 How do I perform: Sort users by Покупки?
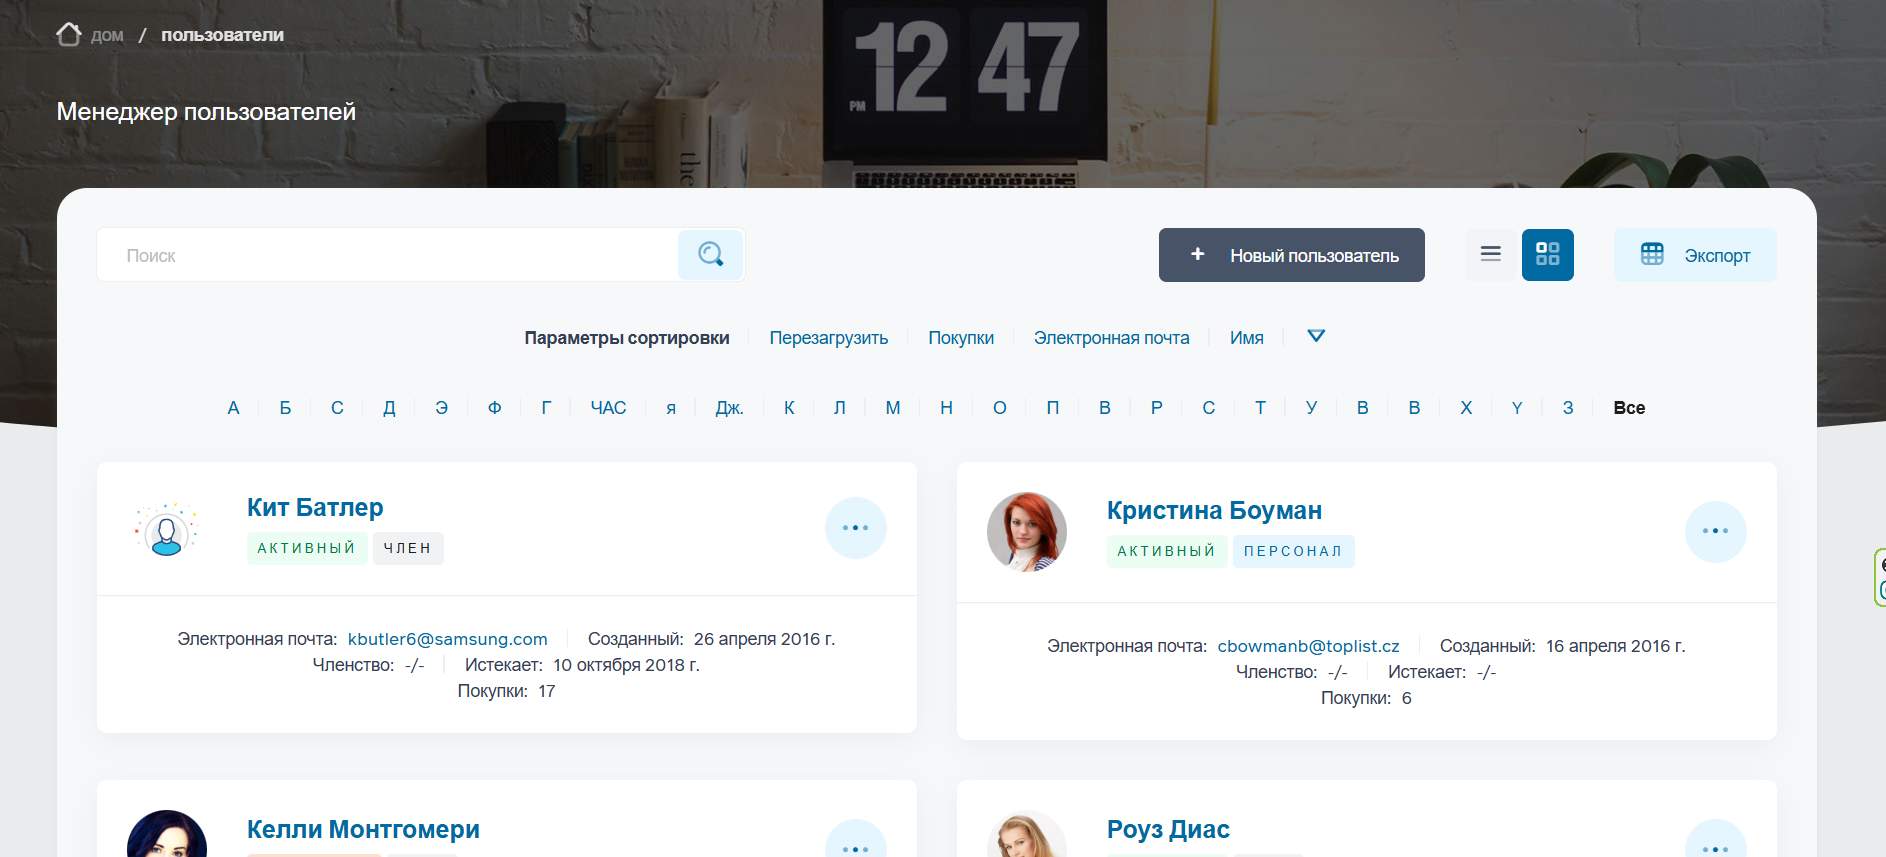click(x=961, y=338)
